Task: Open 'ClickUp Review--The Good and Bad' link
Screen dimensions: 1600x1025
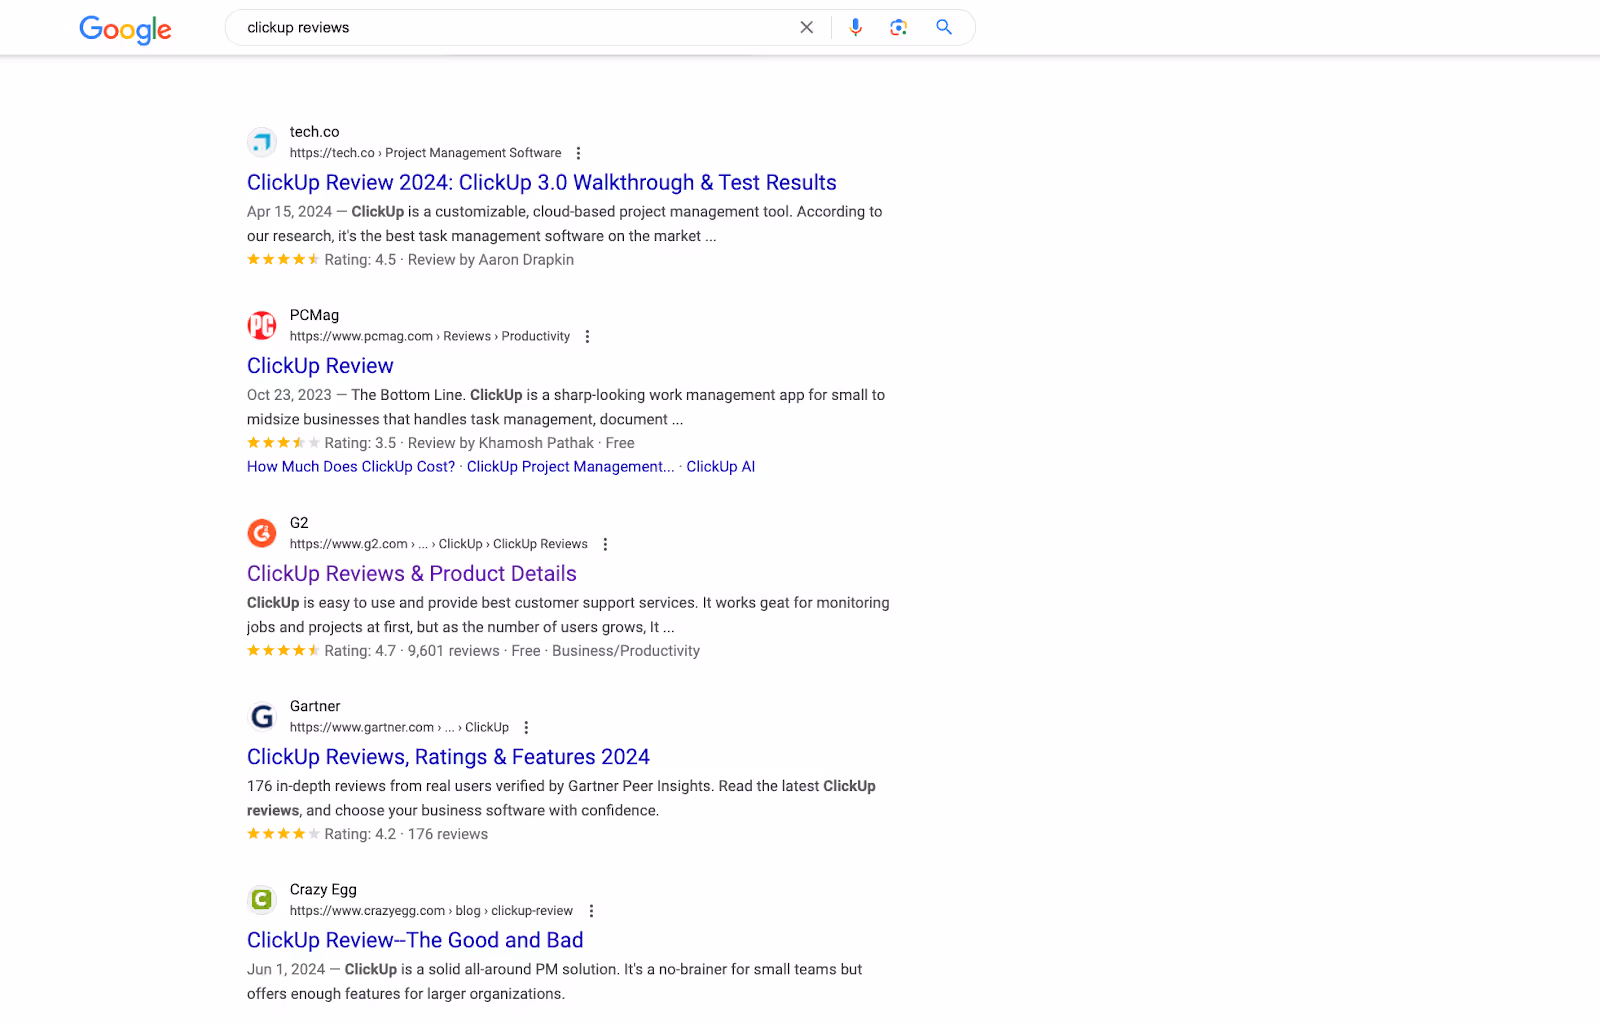Action: coord(415,940)
